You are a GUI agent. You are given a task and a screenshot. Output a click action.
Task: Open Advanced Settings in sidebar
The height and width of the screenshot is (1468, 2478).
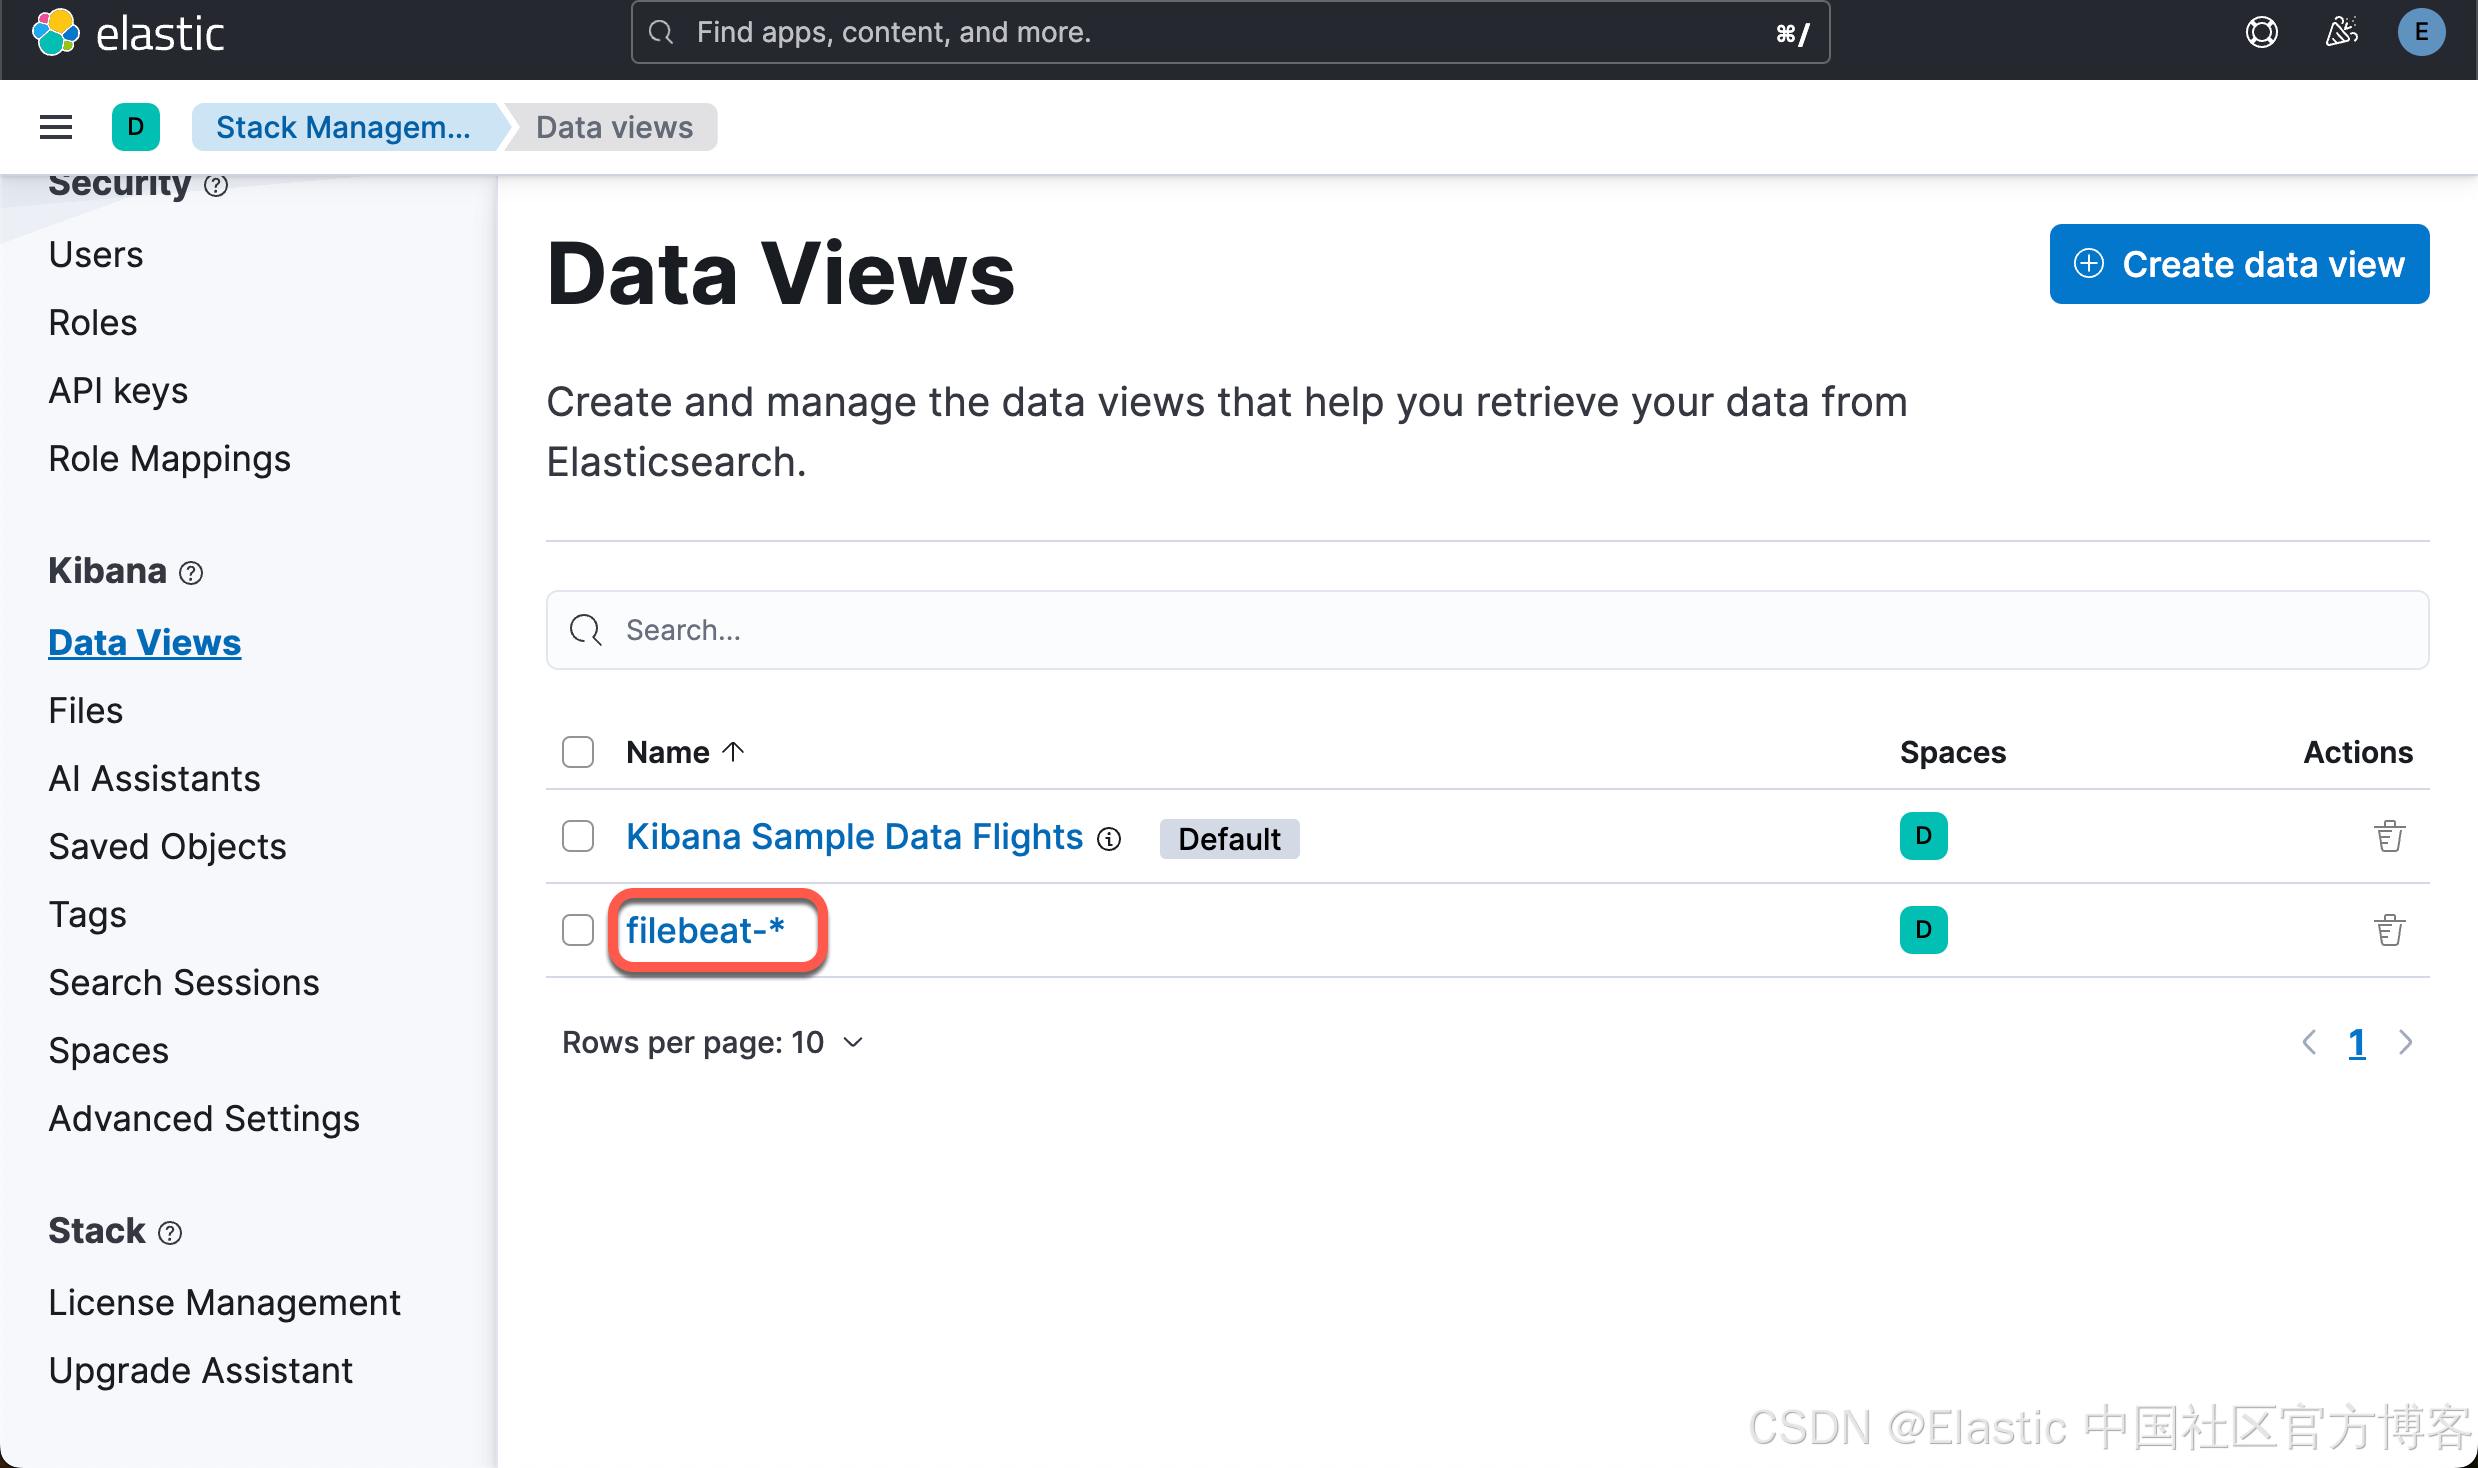click(204, 1118)
